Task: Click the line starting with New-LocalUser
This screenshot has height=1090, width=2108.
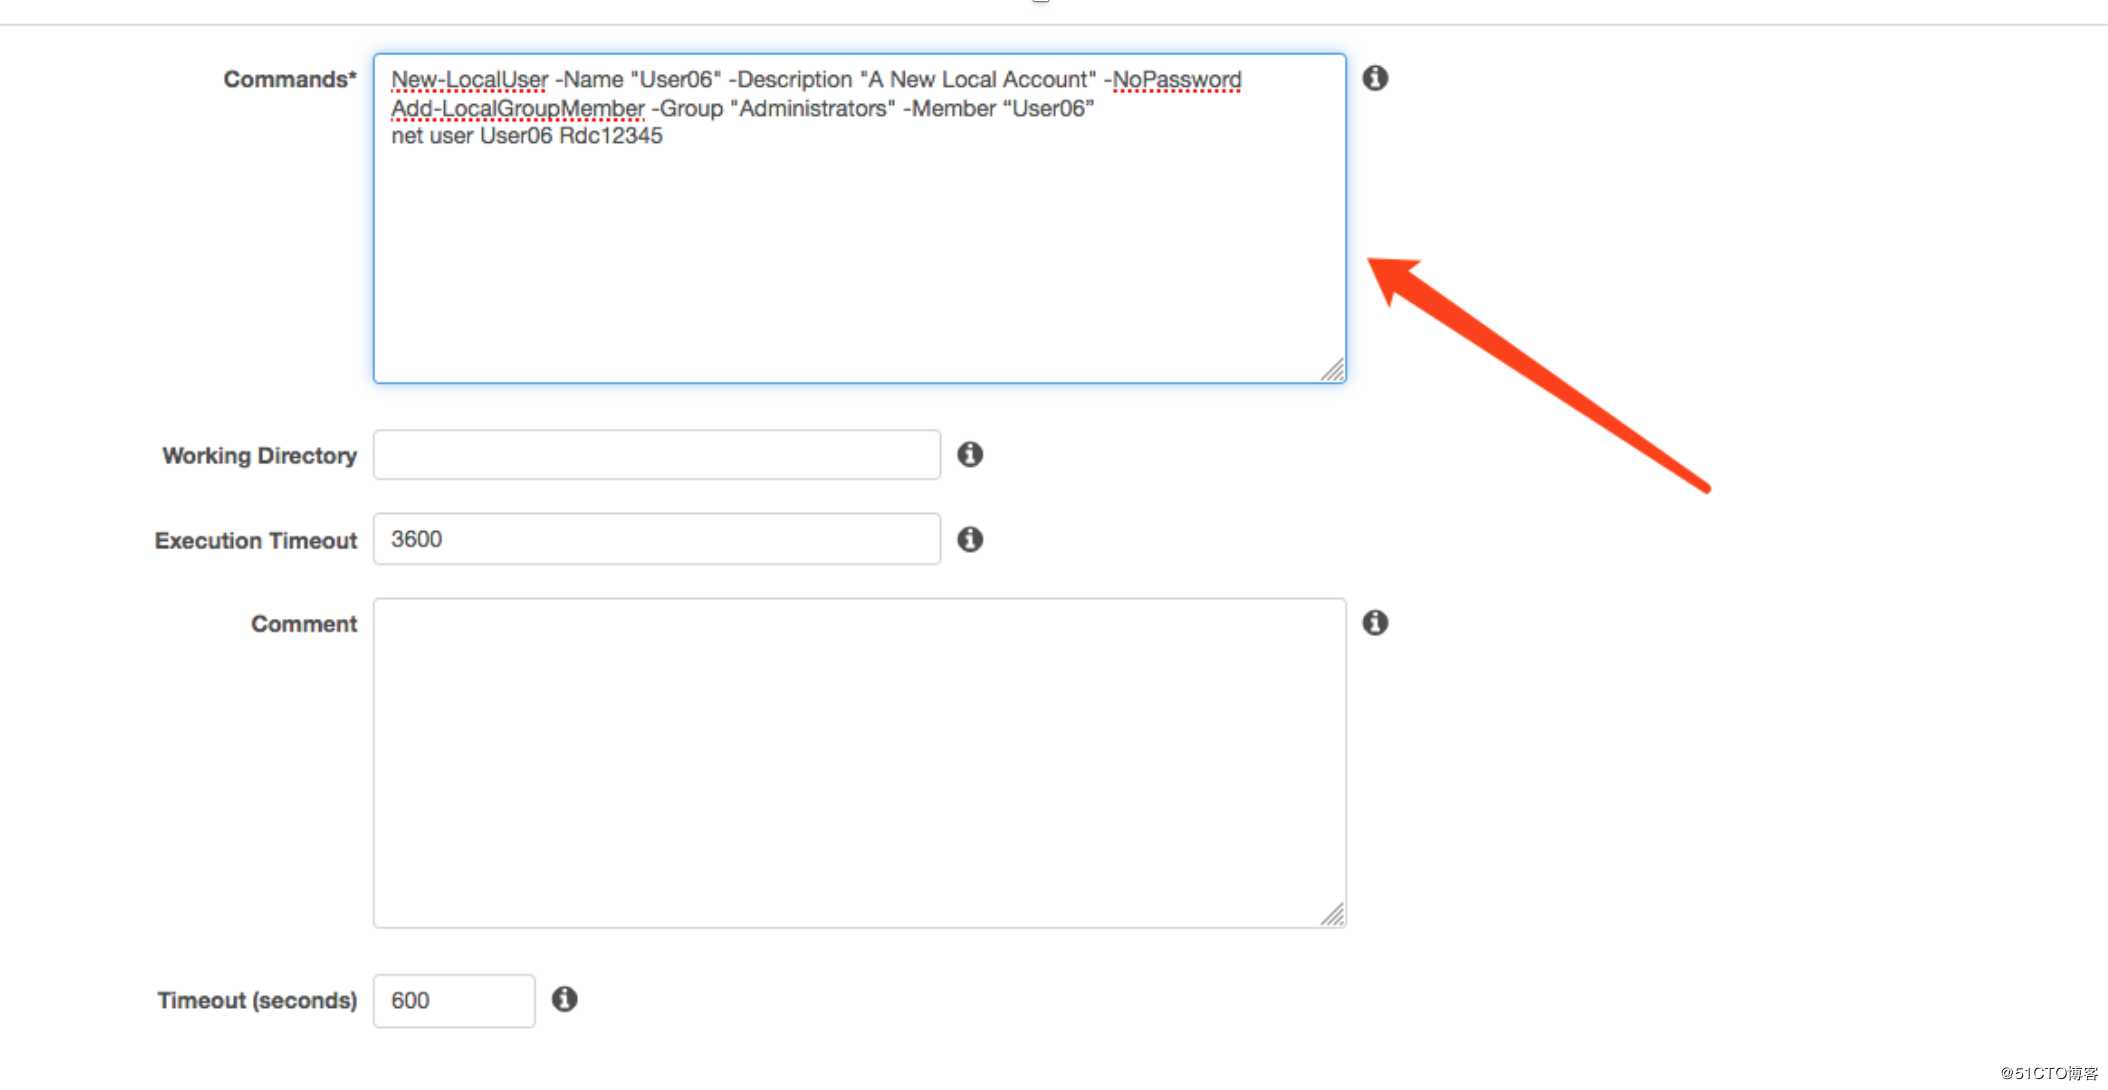Action: [816, 80]
